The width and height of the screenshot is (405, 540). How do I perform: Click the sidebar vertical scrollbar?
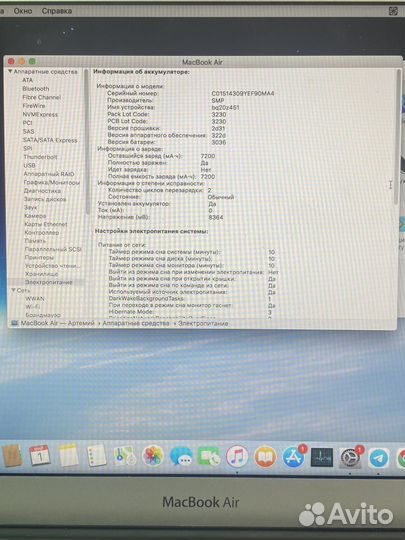(x=86, y=141)
